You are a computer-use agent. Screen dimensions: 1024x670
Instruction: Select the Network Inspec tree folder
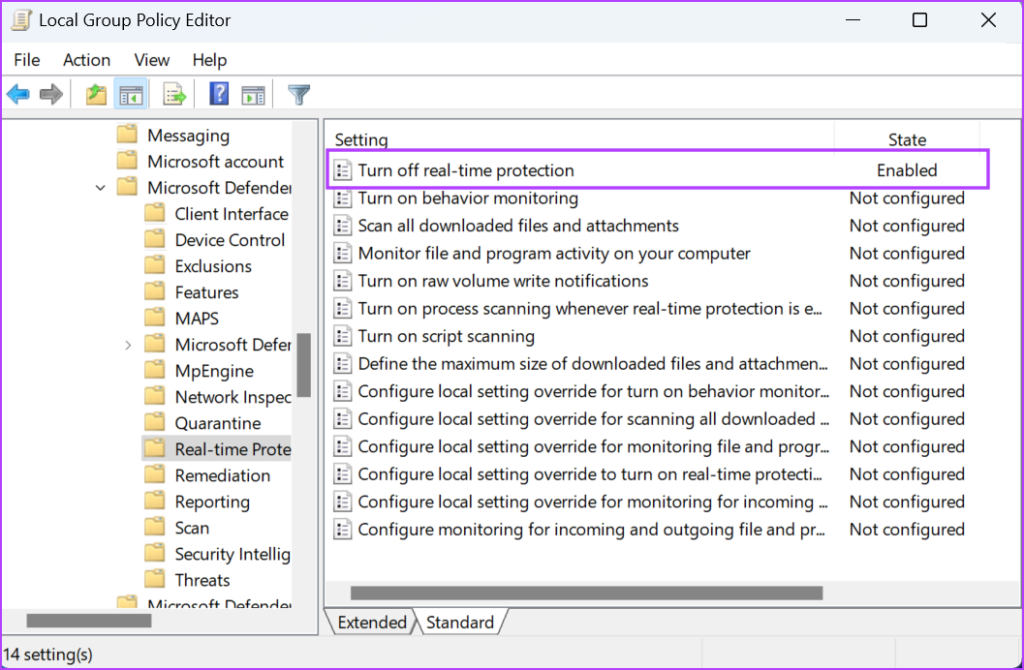[x=232, y=396]
